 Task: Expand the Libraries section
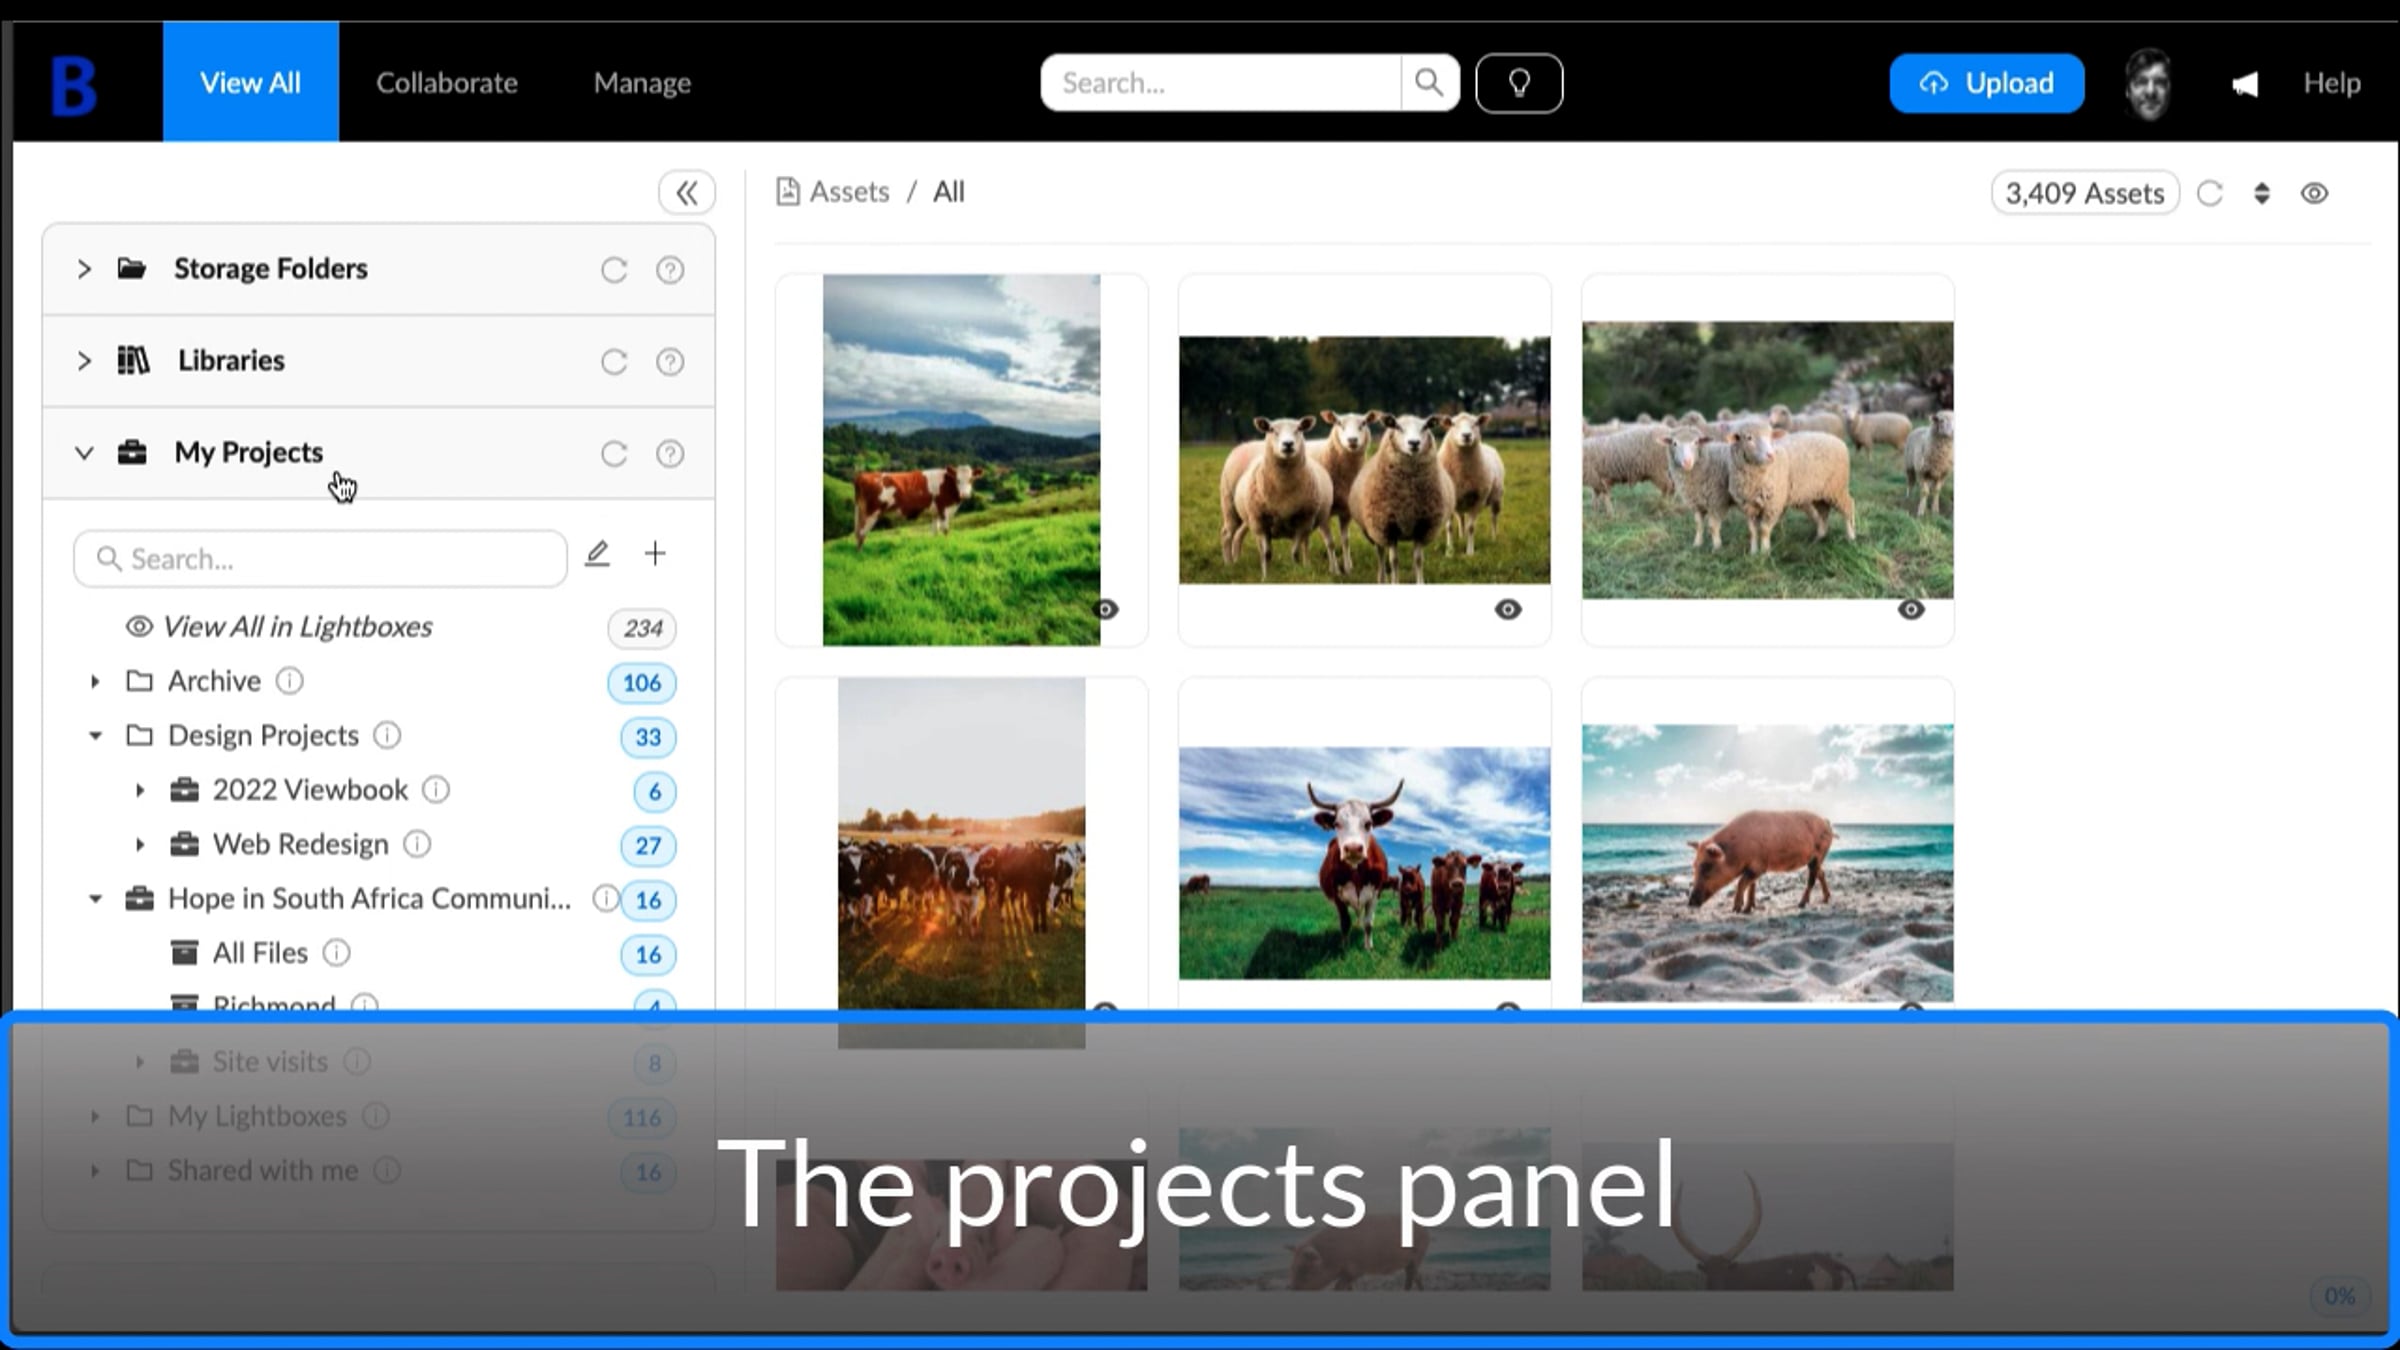click(84, 361)
